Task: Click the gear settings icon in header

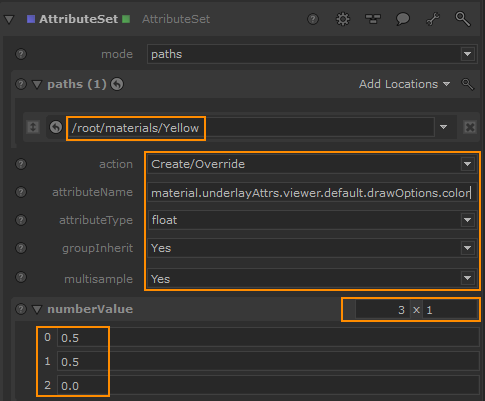Action: (343, 19)
